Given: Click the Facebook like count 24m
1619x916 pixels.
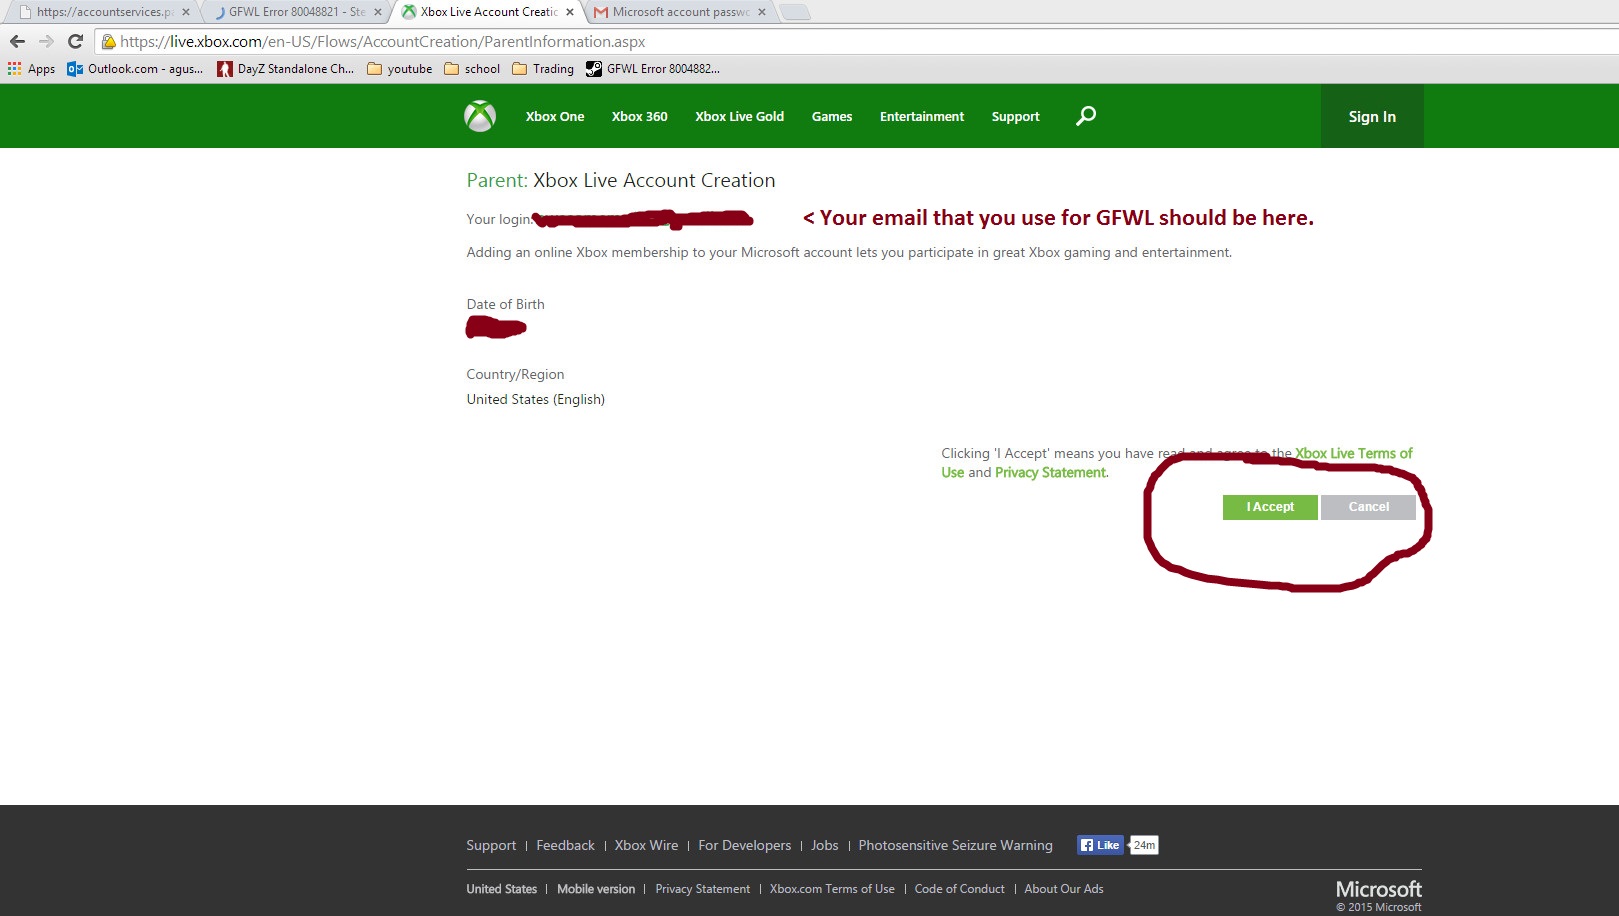Looking at the screenshot, I should coord(1144,845).
